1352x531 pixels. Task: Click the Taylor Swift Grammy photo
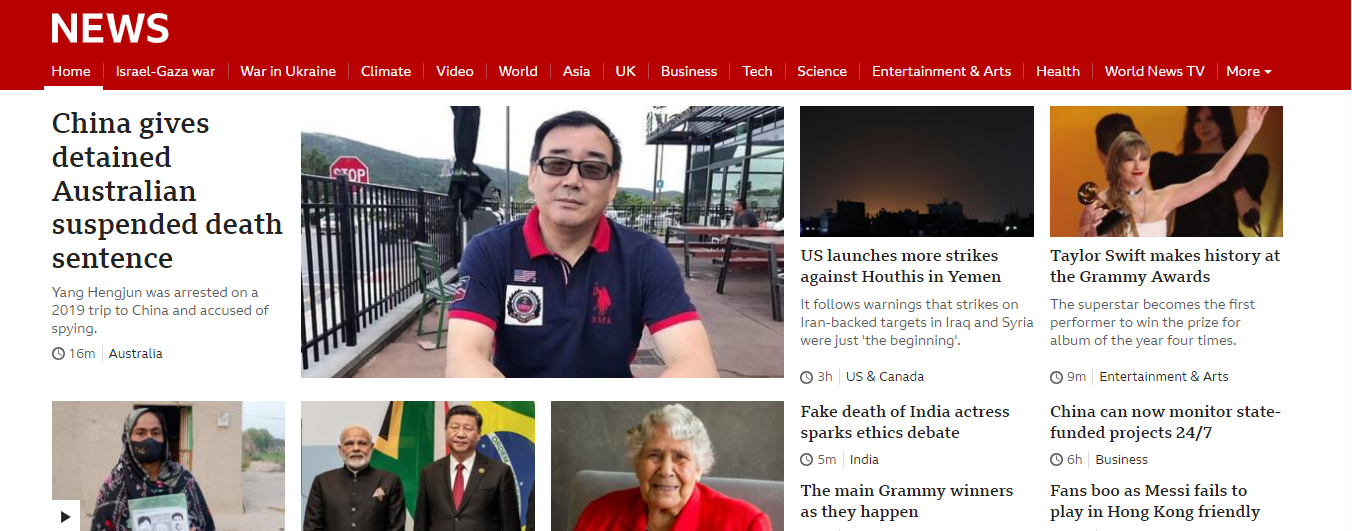1166,171
